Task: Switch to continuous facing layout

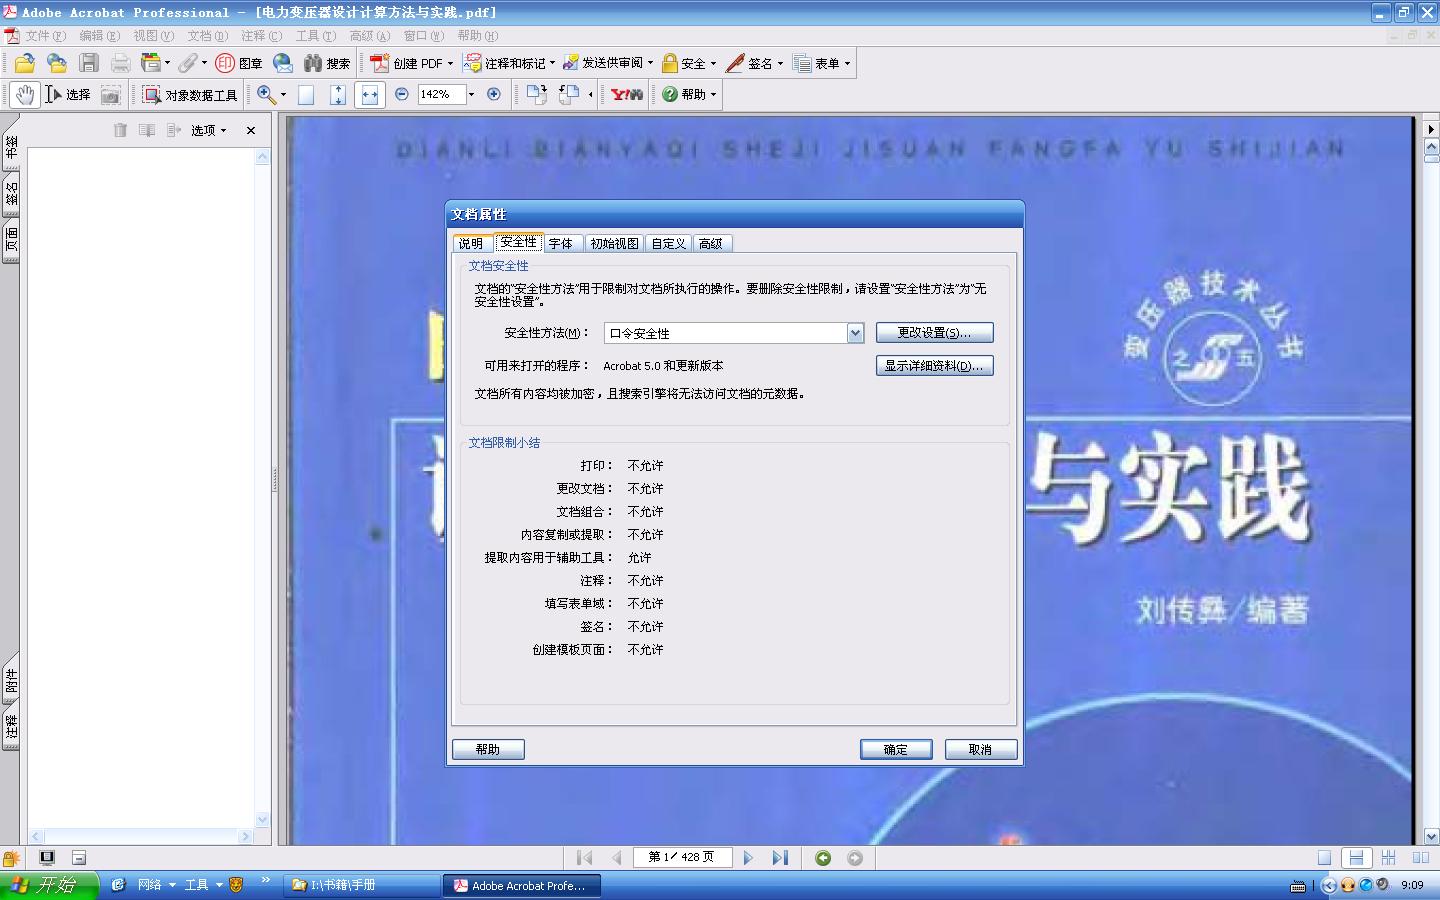Action: [x=1388, y=858]
